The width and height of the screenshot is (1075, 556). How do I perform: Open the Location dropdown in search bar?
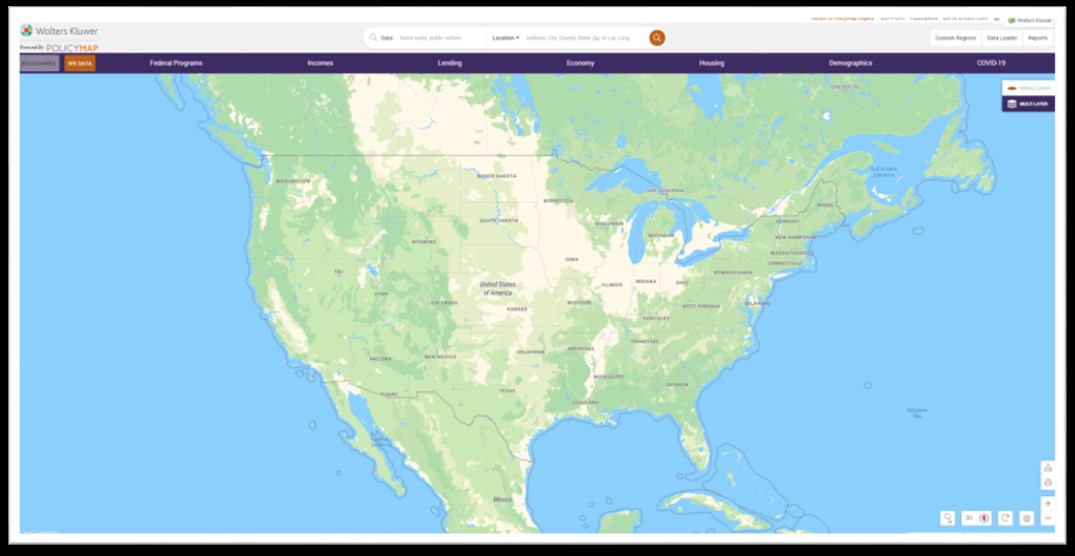(x=506, y=38)
